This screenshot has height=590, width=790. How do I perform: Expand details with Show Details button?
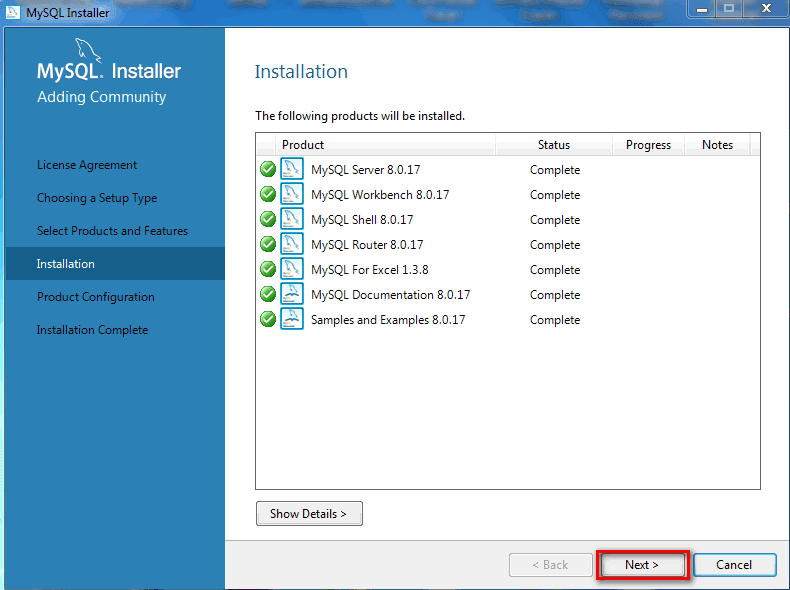coord(309,513)
